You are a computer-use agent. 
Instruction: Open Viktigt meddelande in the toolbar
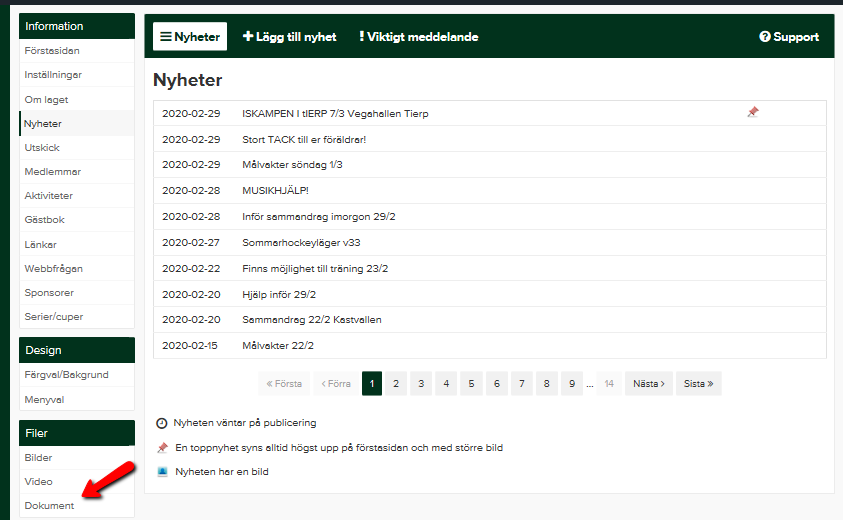click(419, 37)
